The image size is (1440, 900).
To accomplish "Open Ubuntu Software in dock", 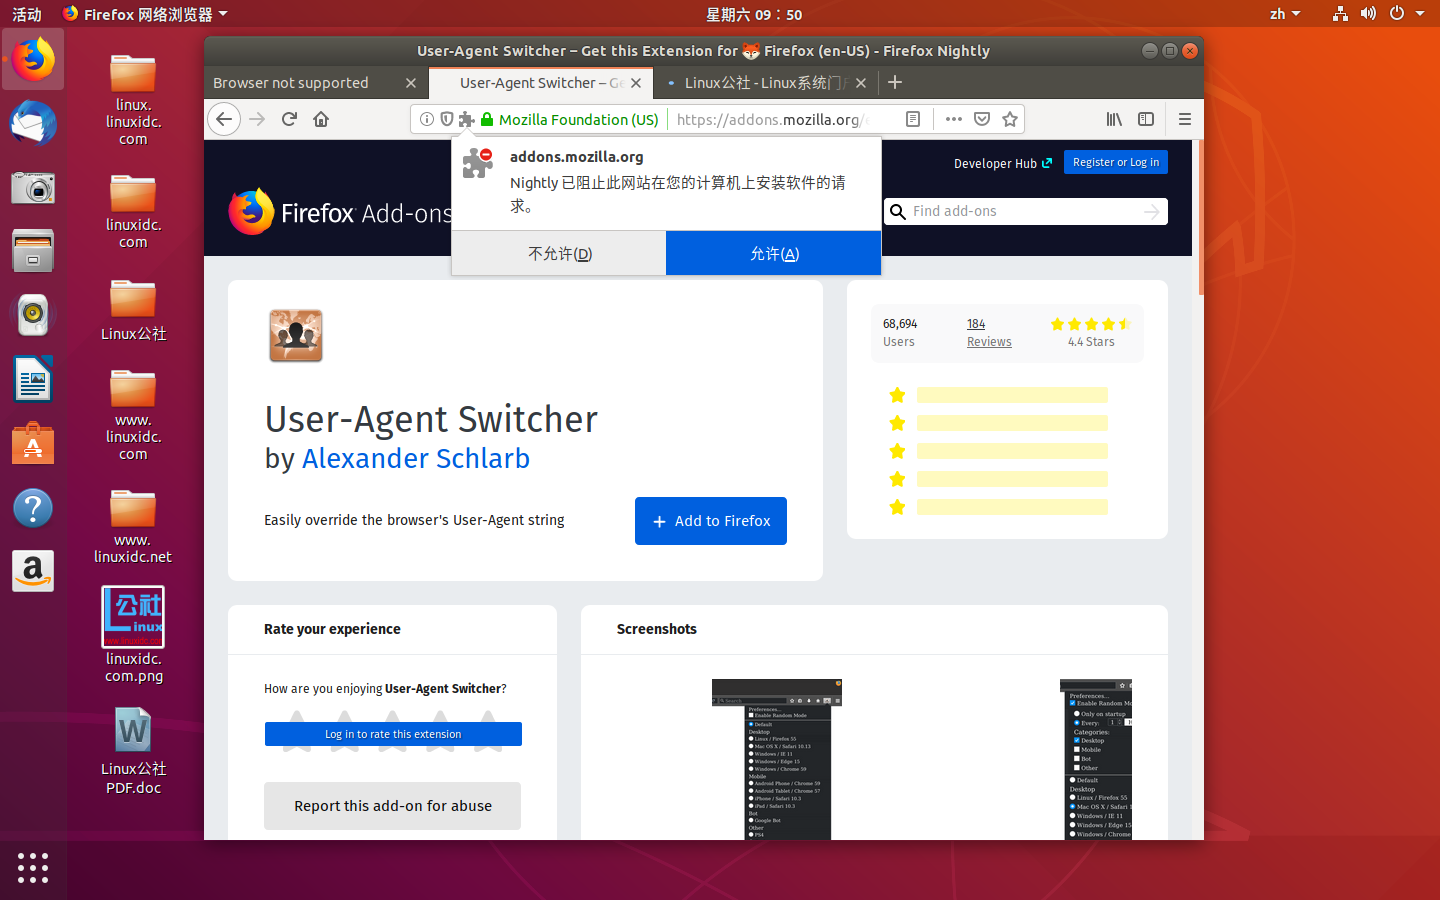I will pyautogui.click(x=33, y=443).
